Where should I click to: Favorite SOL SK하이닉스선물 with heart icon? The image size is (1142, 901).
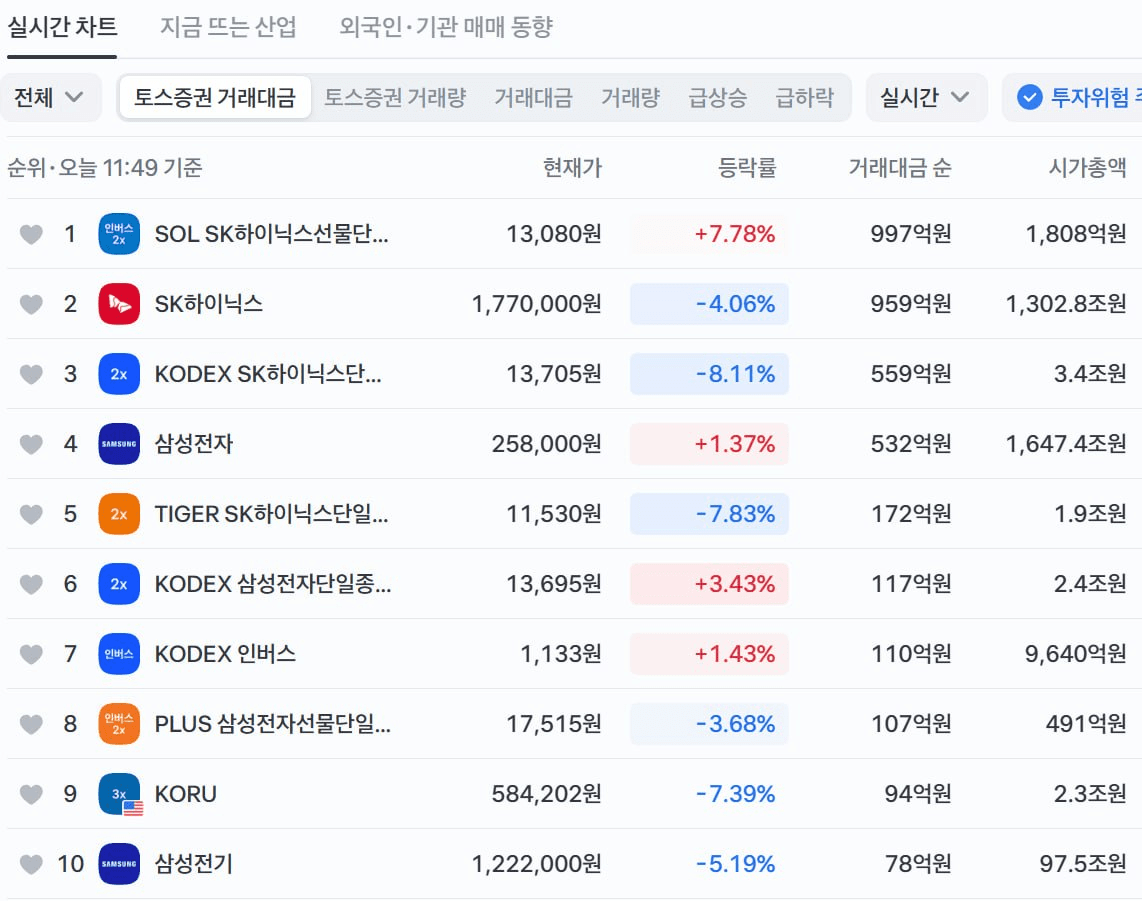click(31, 234)
